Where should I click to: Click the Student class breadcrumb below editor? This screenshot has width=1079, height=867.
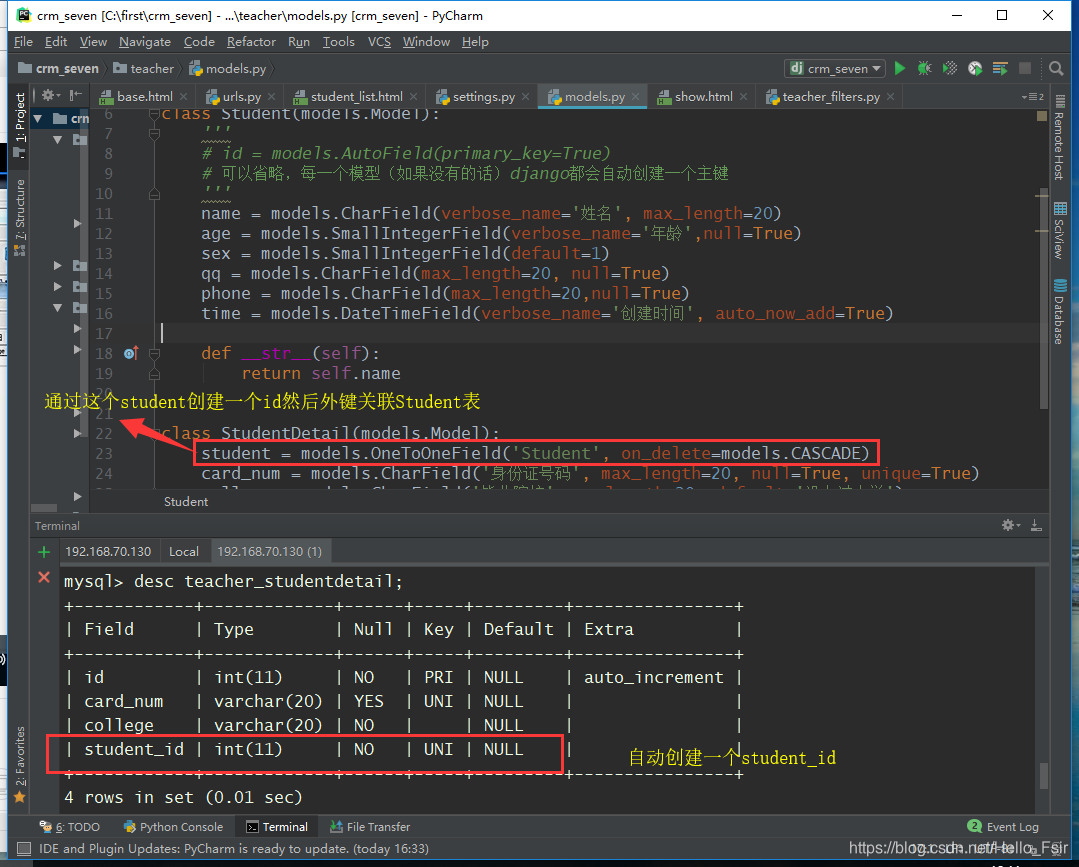186,502
